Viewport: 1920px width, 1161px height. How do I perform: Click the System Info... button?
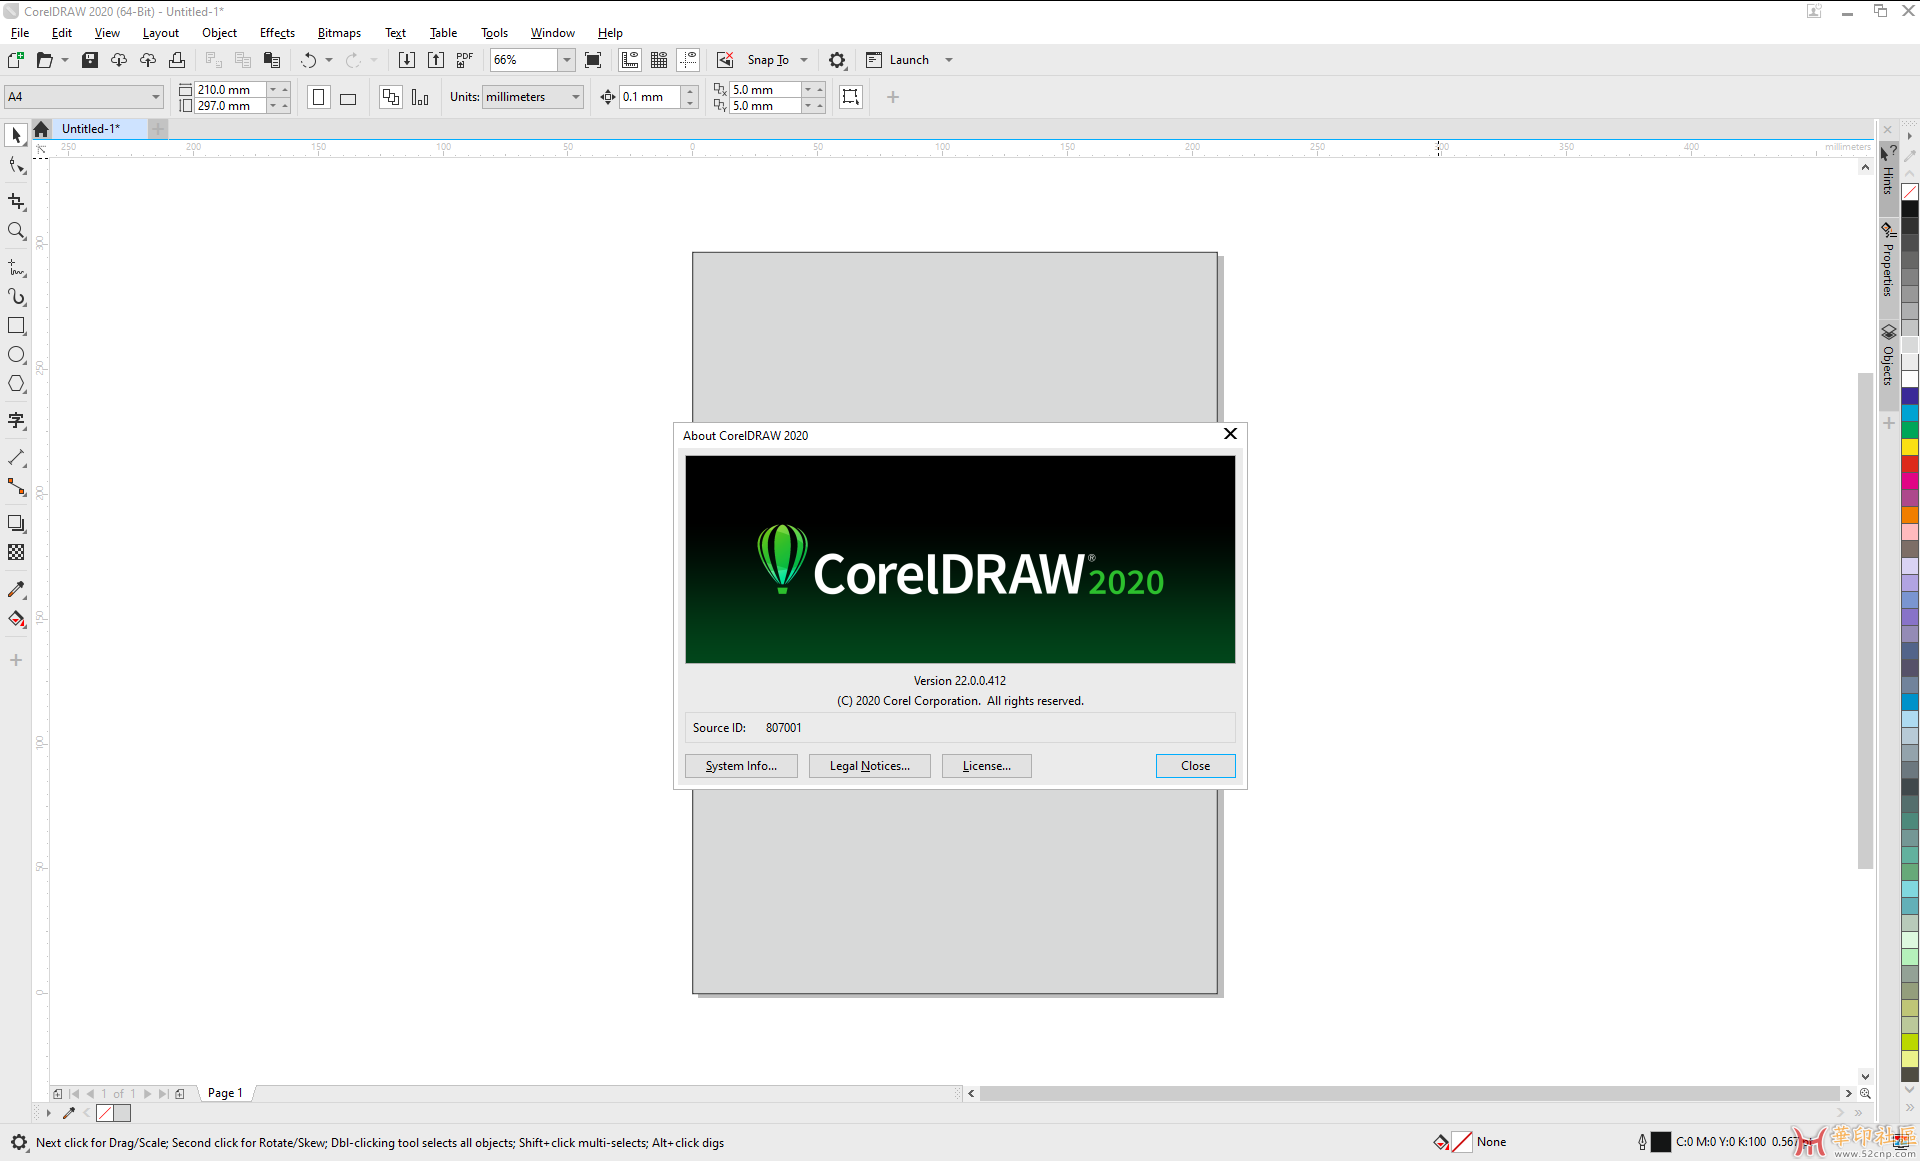(x=741, y=766)
